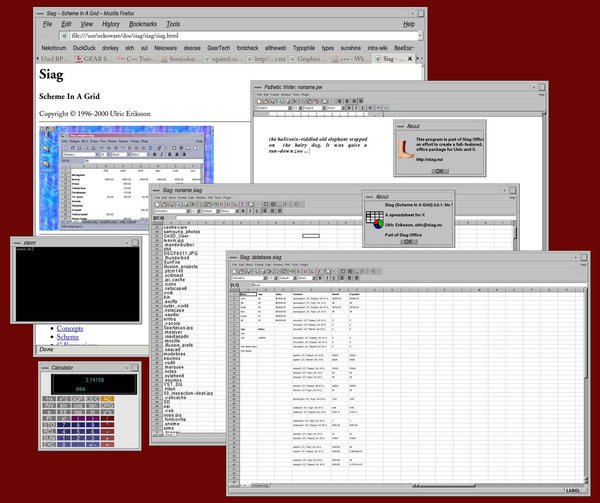Viewport: 600px width, 503px height.
Task: Toggle Italic in noname.siag format bar
Action: (x=250, y=211)
